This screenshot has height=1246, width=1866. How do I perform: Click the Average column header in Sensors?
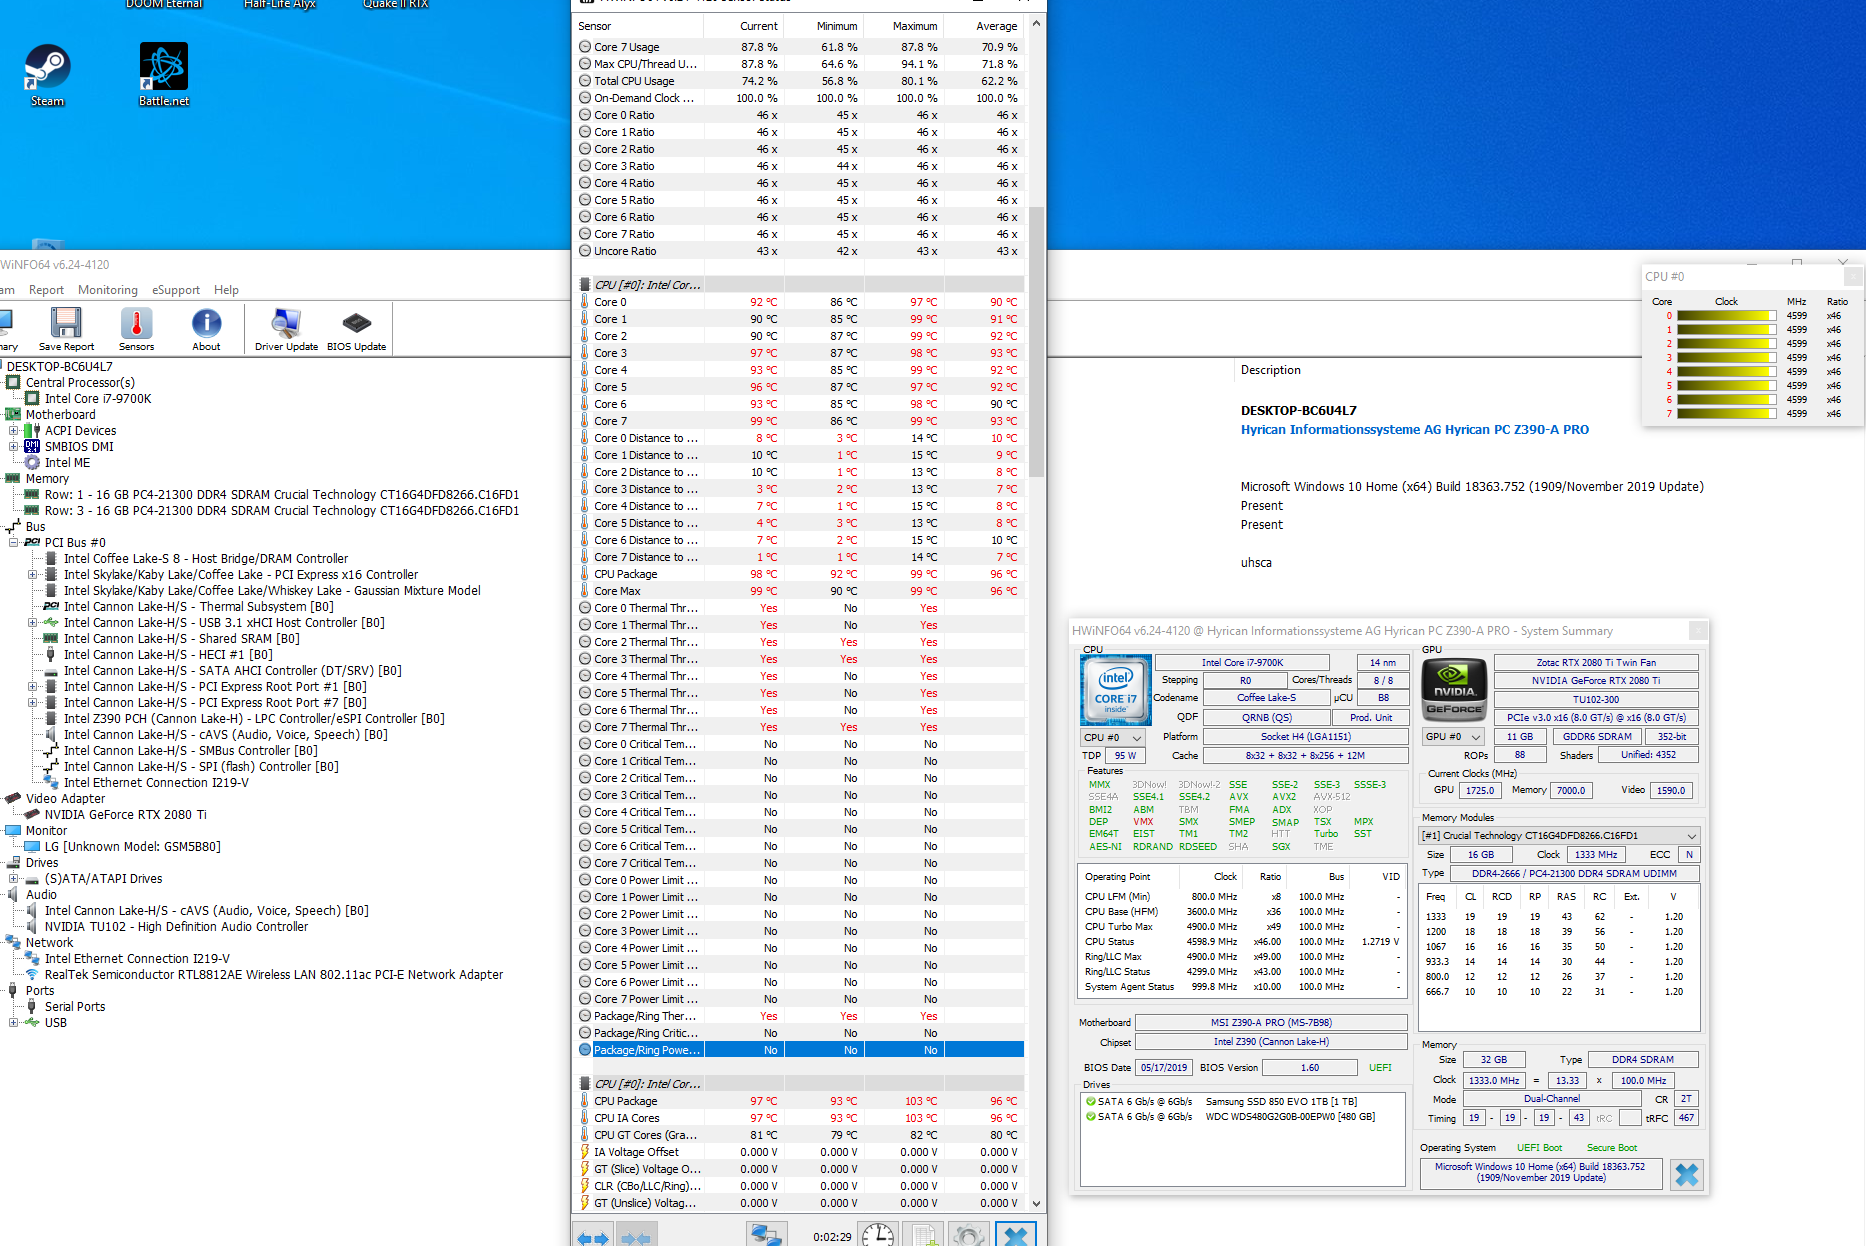pos(984,26)
